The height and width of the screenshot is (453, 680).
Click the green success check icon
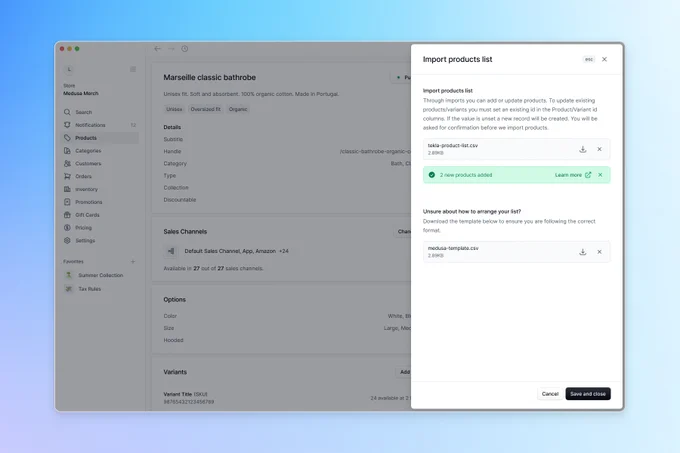pyautogui.click(x=432, y=175)
